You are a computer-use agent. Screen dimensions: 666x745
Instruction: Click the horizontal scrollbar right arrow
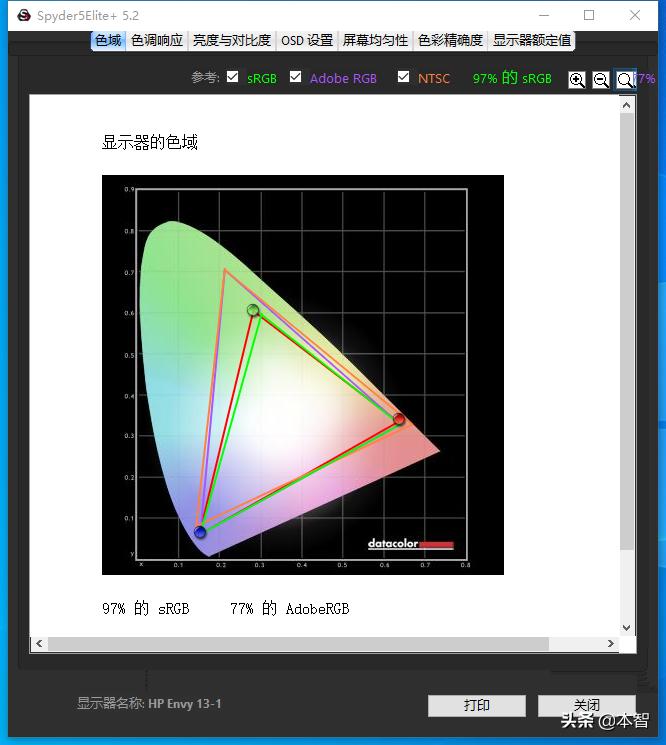(x=611, y=644)
